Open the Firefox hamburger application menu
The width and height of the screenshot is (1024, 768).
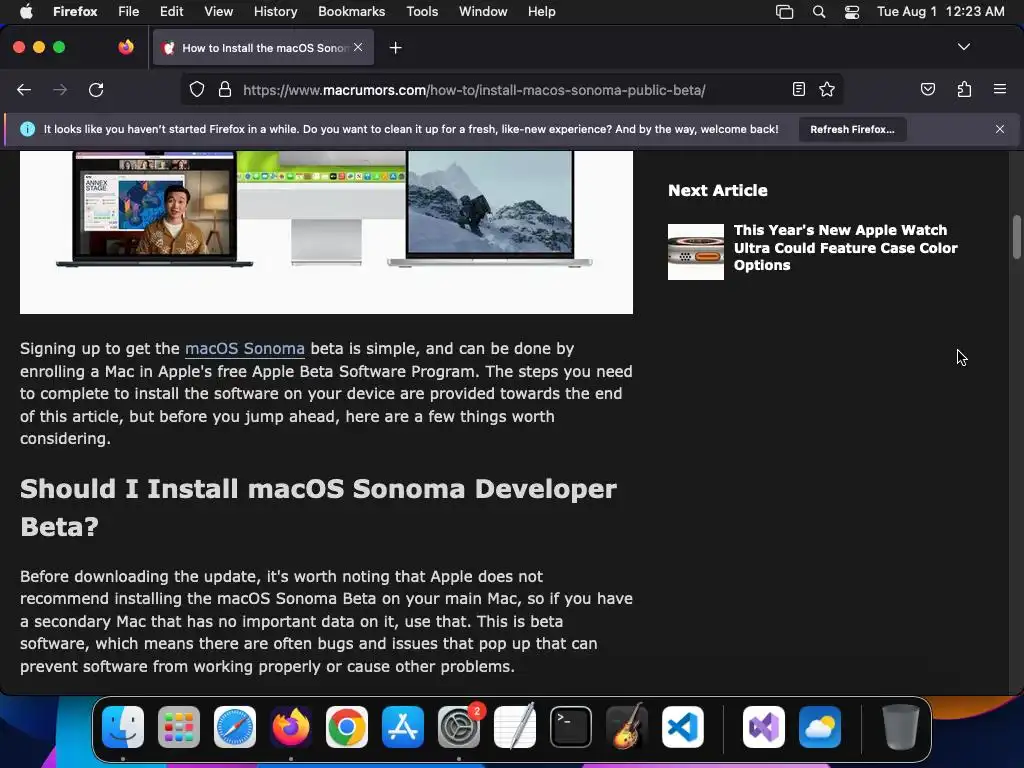pos(1000,89)
